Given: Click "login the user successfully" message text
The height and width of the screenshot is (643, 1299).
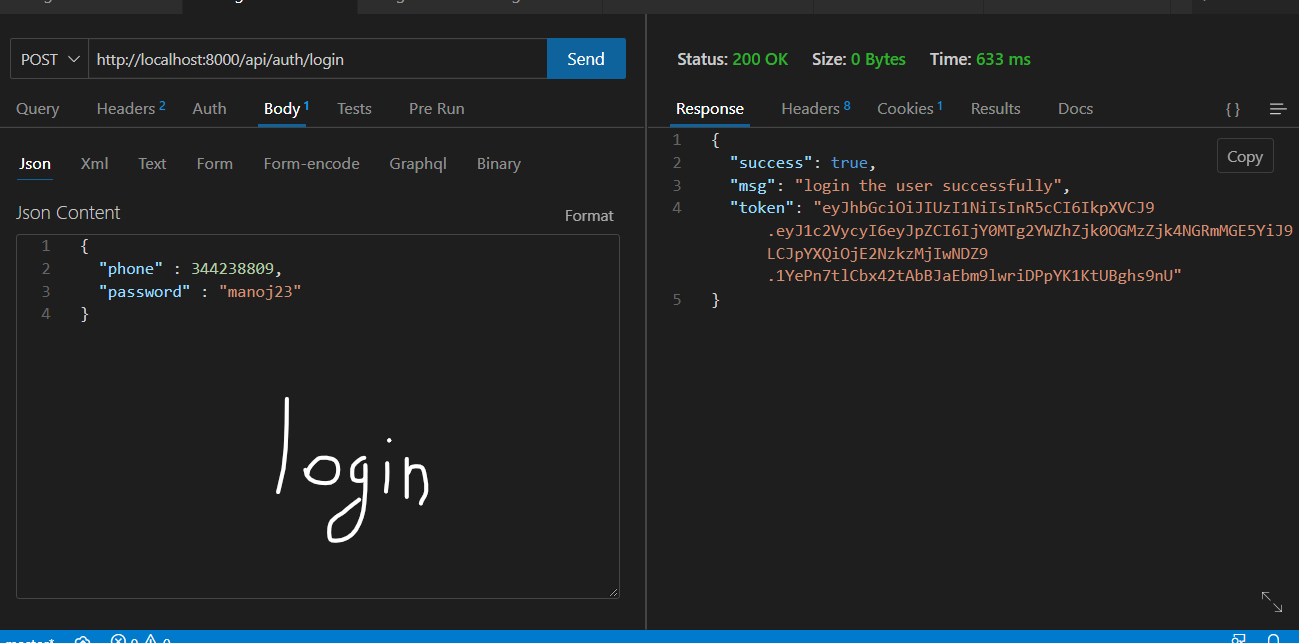Looking at the screenshot, I should click(927, 185).
